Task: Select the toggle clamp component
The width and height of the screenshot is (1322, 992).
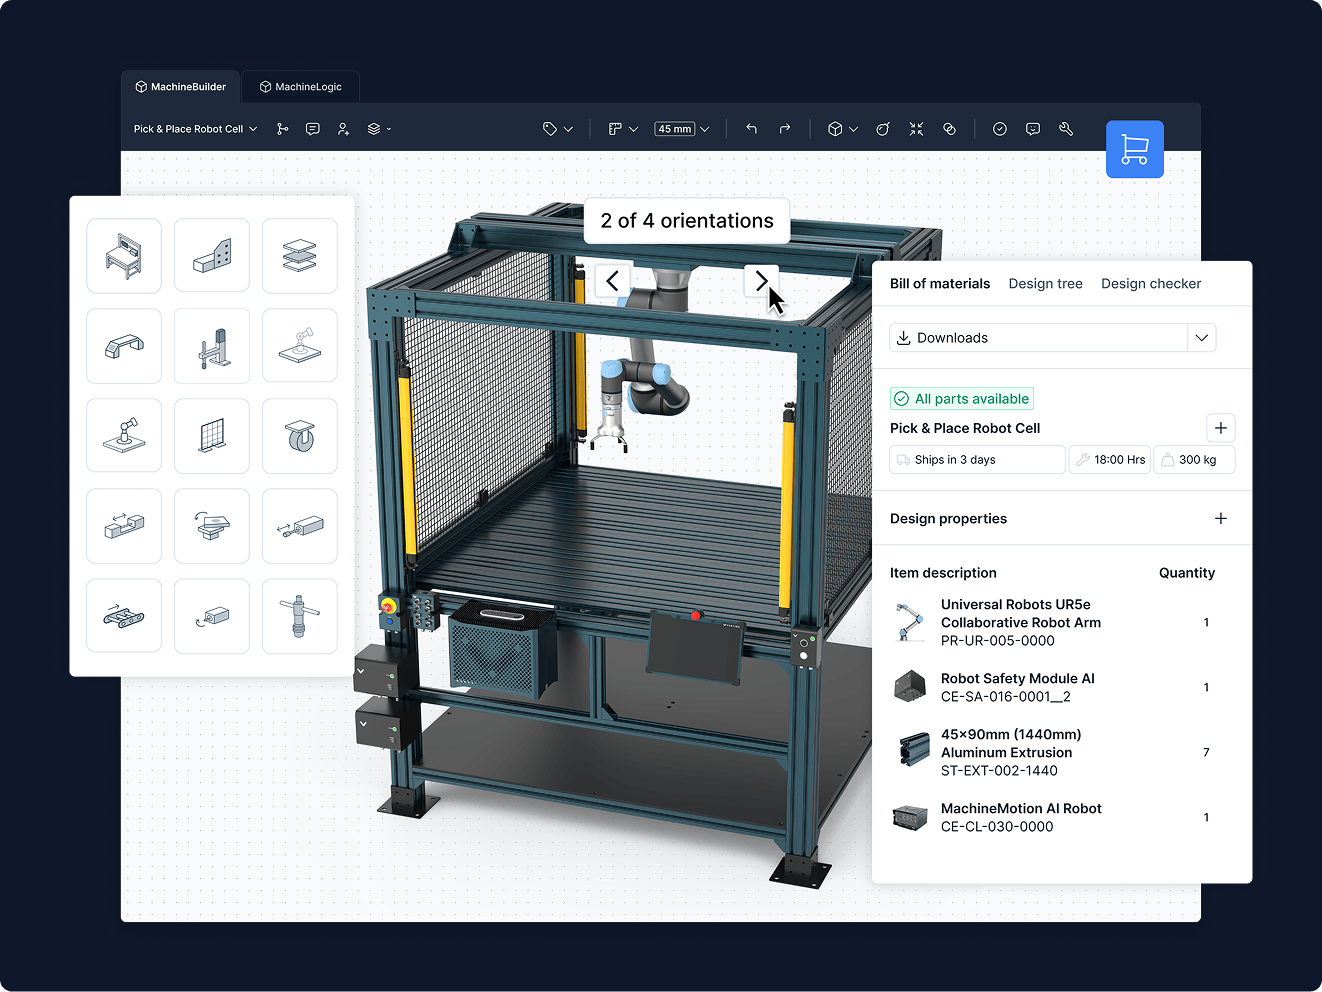Action: pyautogui.click(x=212, y=346)
